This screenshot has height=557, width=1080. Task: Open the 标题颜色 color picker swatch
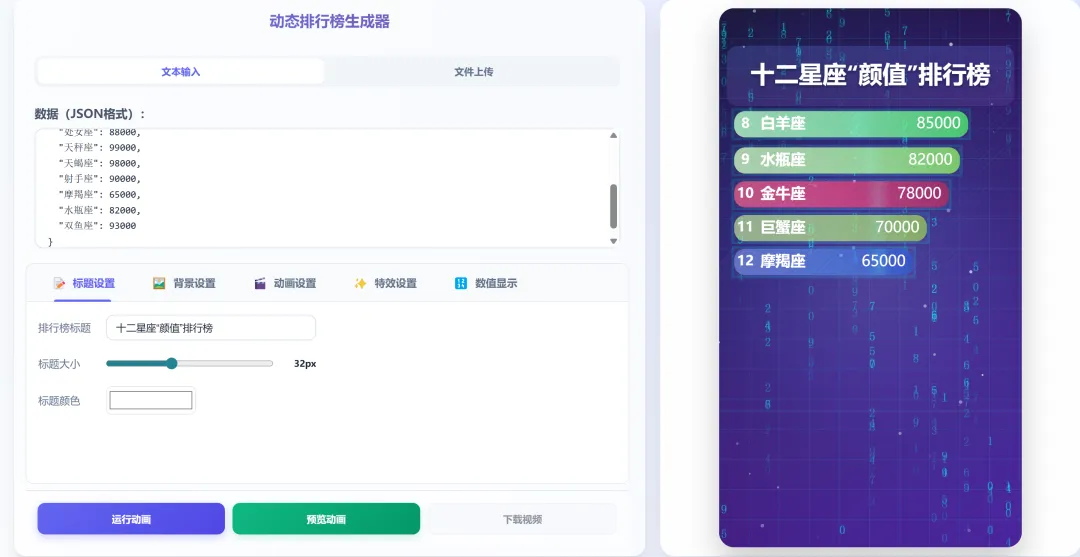(151, 400)
